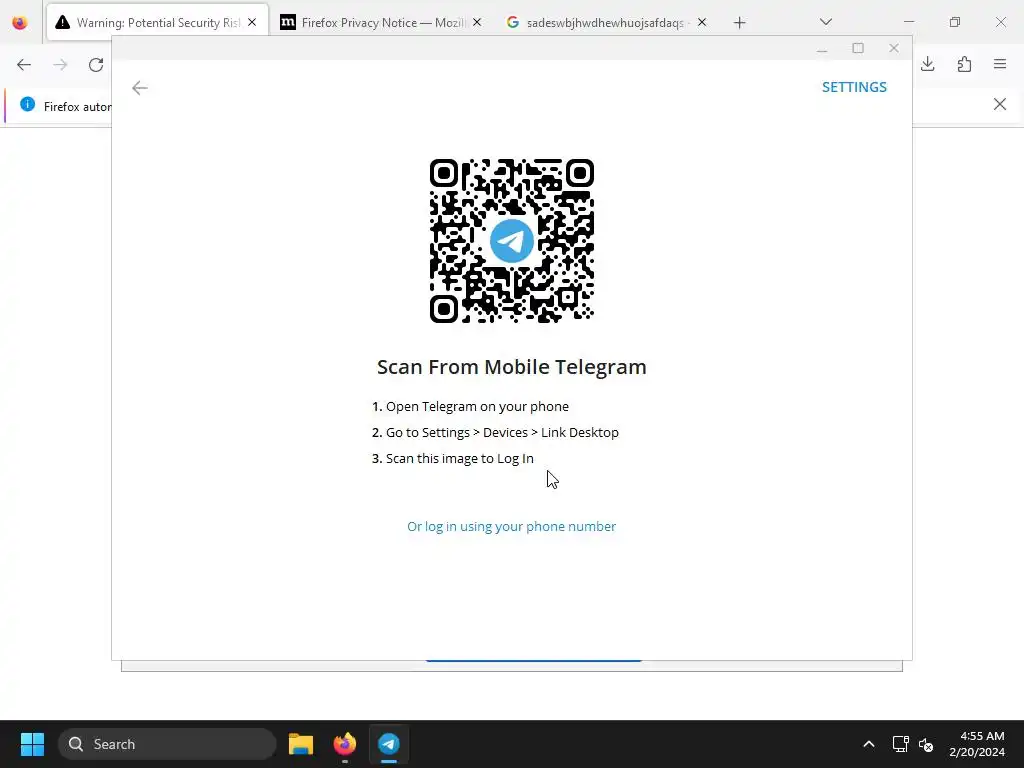Click the Firefox View icon
The height and width of the screenshot is (768, 1024).
coord(20,23)
